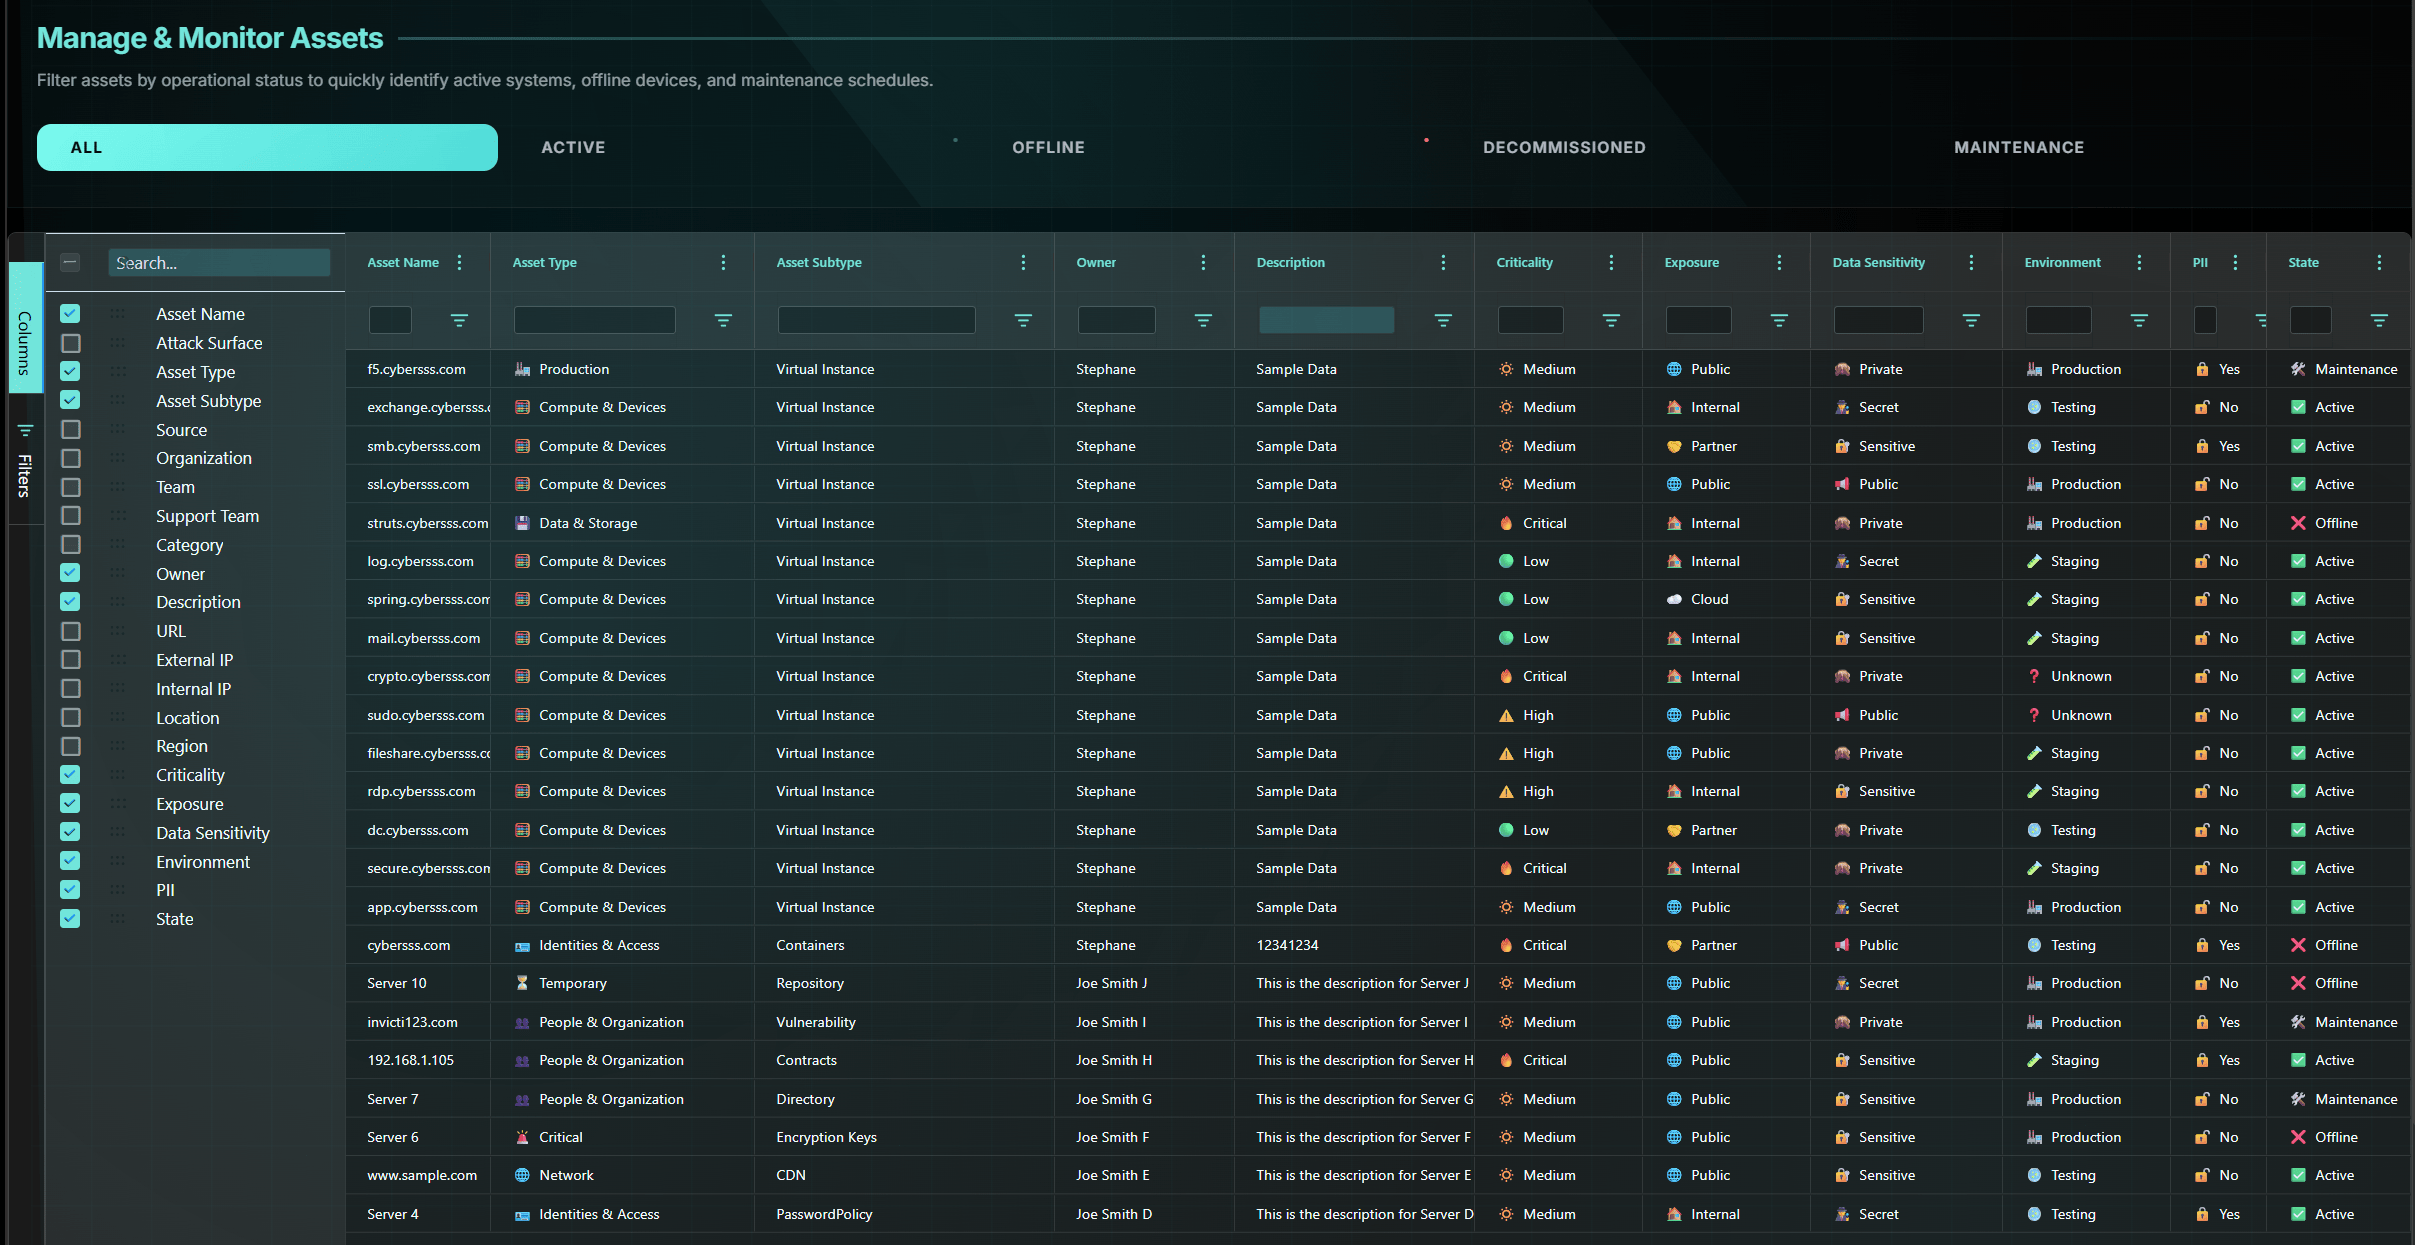Click the drag handle next to Attack Surface
Image resolution: width=2415 pixels, height=1245 pixels.
tap(118, 343)
